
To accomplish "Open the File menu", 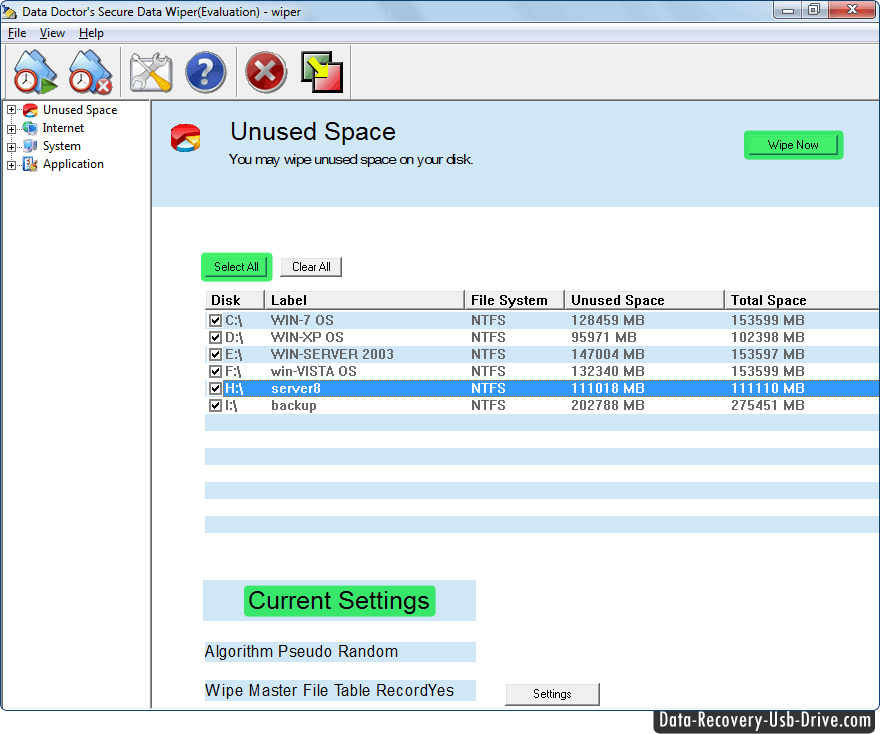I will 17,33.
